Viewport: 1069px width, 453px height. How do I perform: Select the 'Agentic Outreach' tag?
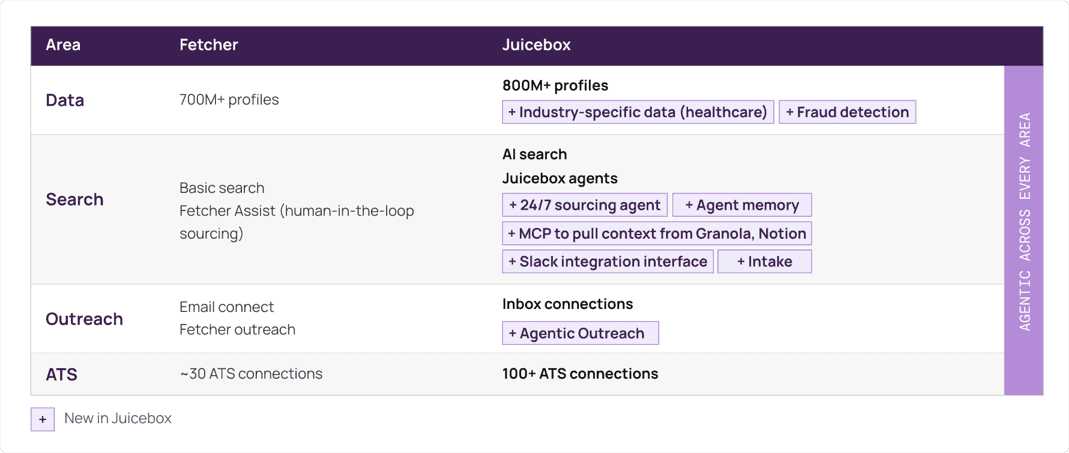click(x=580, y=333)
